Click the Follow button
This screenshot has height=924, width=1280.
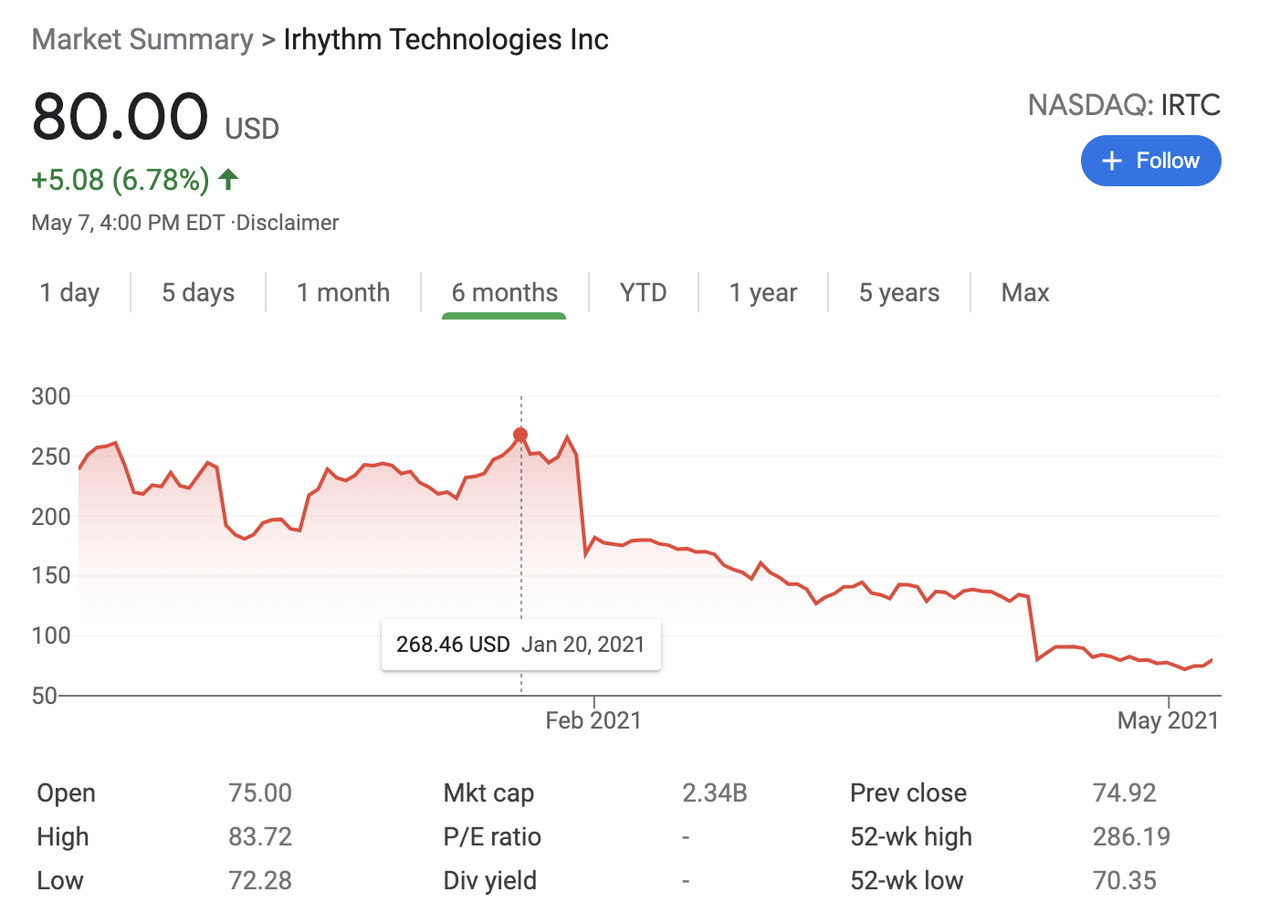[1150, 161]
